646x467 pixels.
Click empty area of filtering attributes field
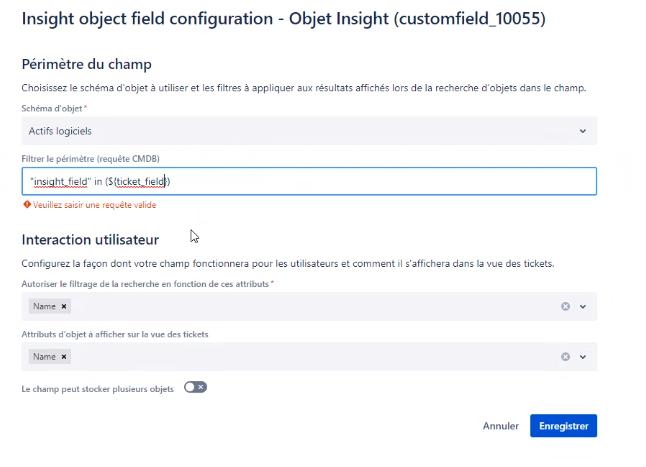(x=313, y=306)
